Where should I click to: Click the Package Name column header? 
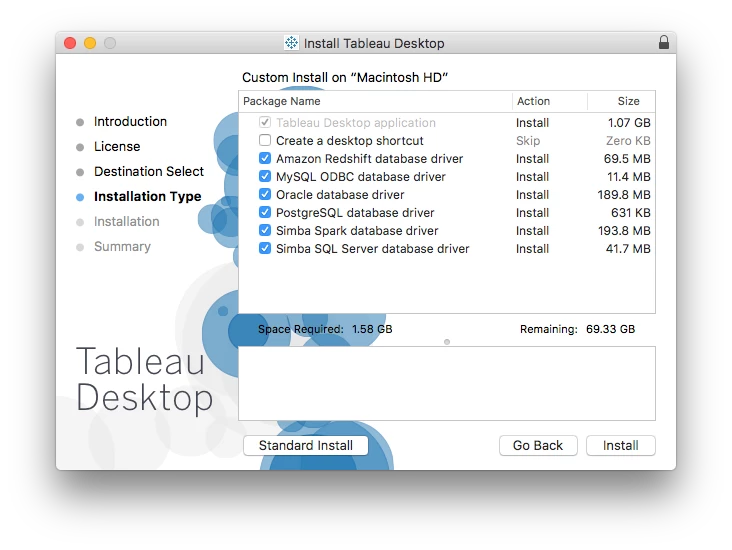coord(375,101)
